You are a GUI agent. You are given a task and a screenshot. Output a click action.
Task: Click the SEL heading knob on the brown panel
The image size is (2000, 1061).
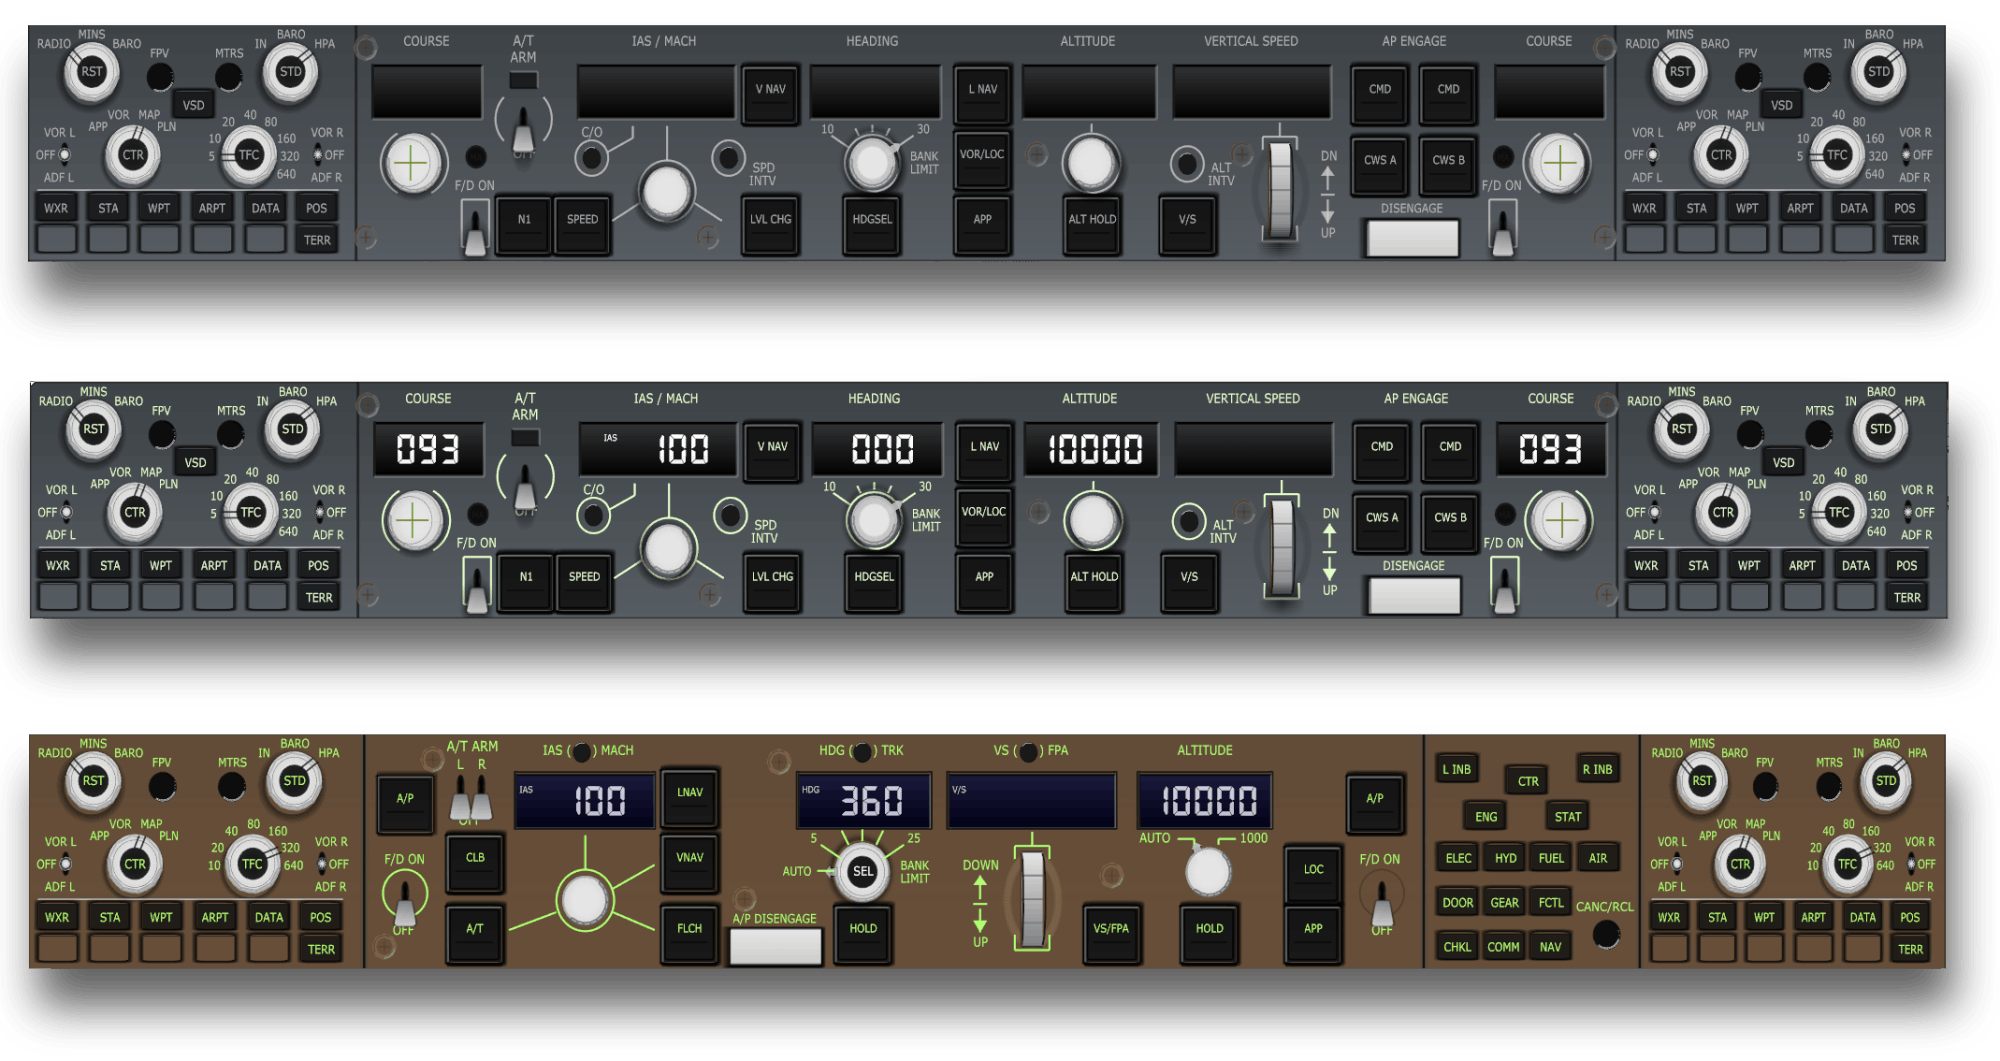tap(862, 872)
